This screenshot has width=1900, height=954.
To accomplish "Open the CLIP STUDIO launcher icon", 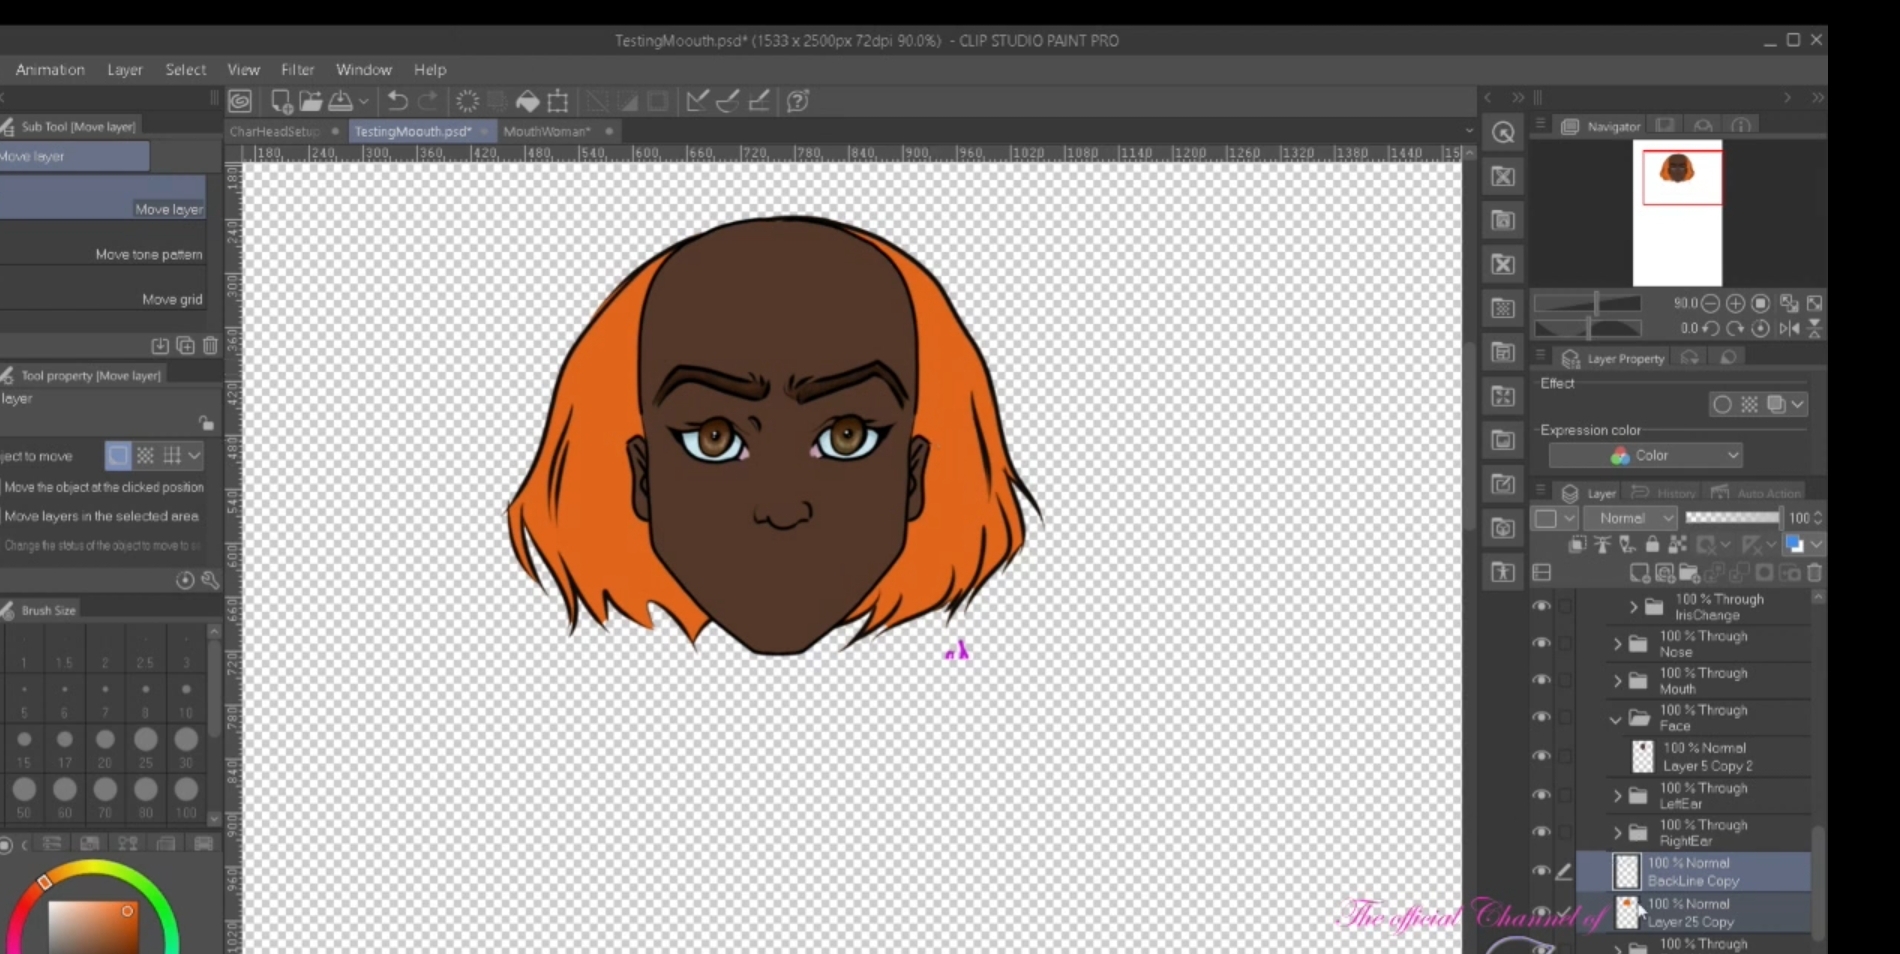I will 240,101.
